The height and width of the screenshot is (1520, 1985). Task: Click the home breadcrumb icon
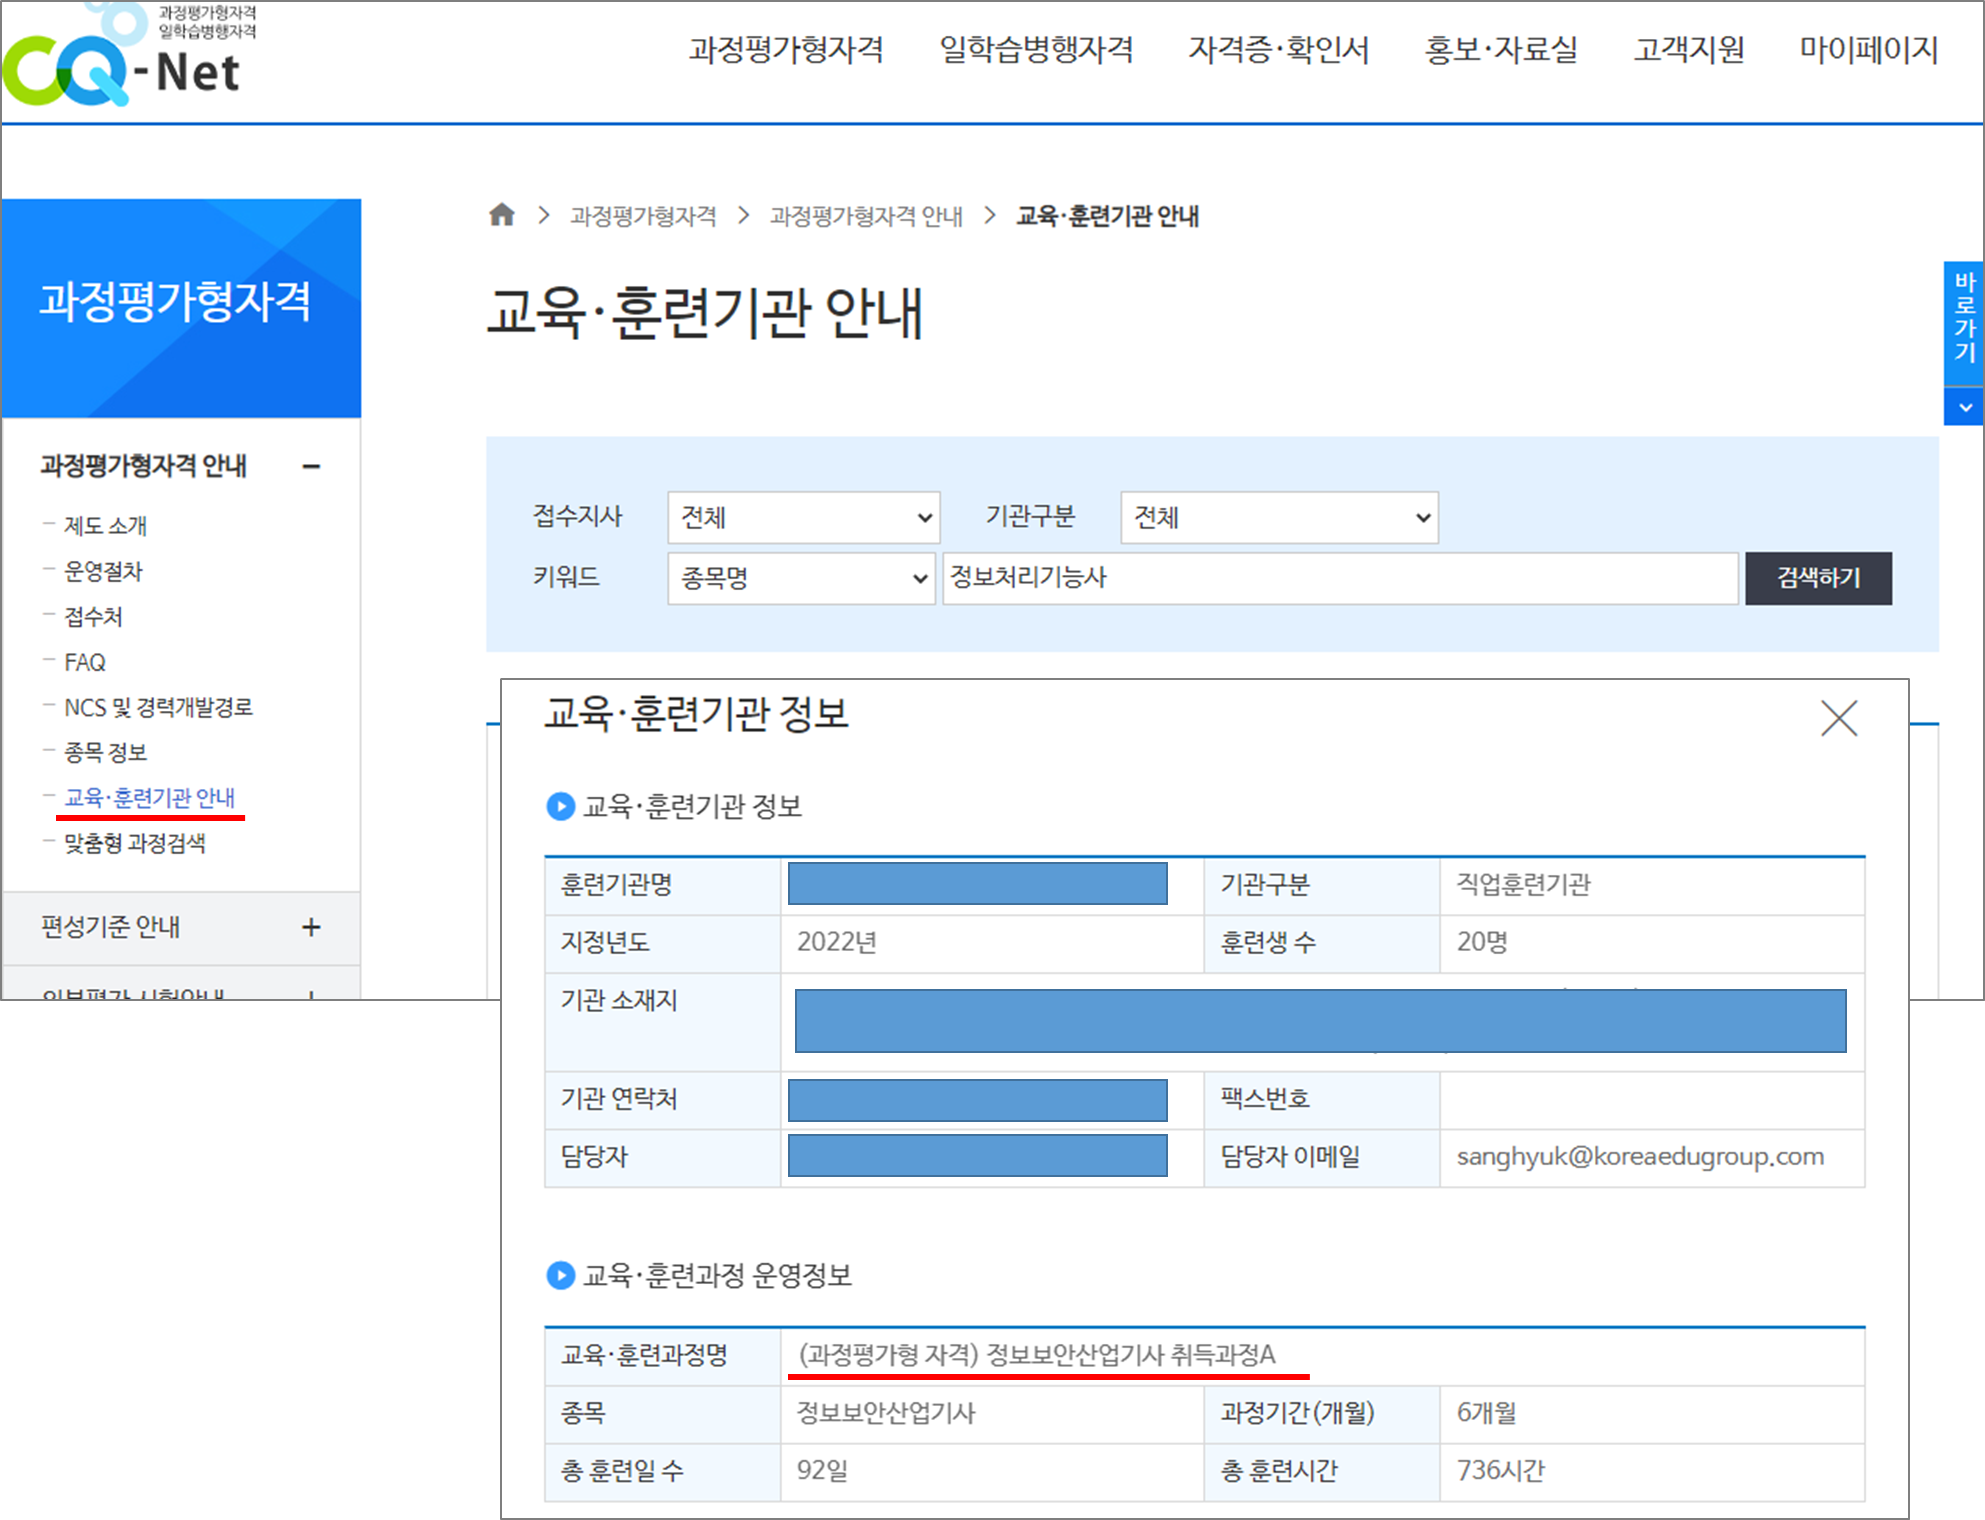[502, 215]
